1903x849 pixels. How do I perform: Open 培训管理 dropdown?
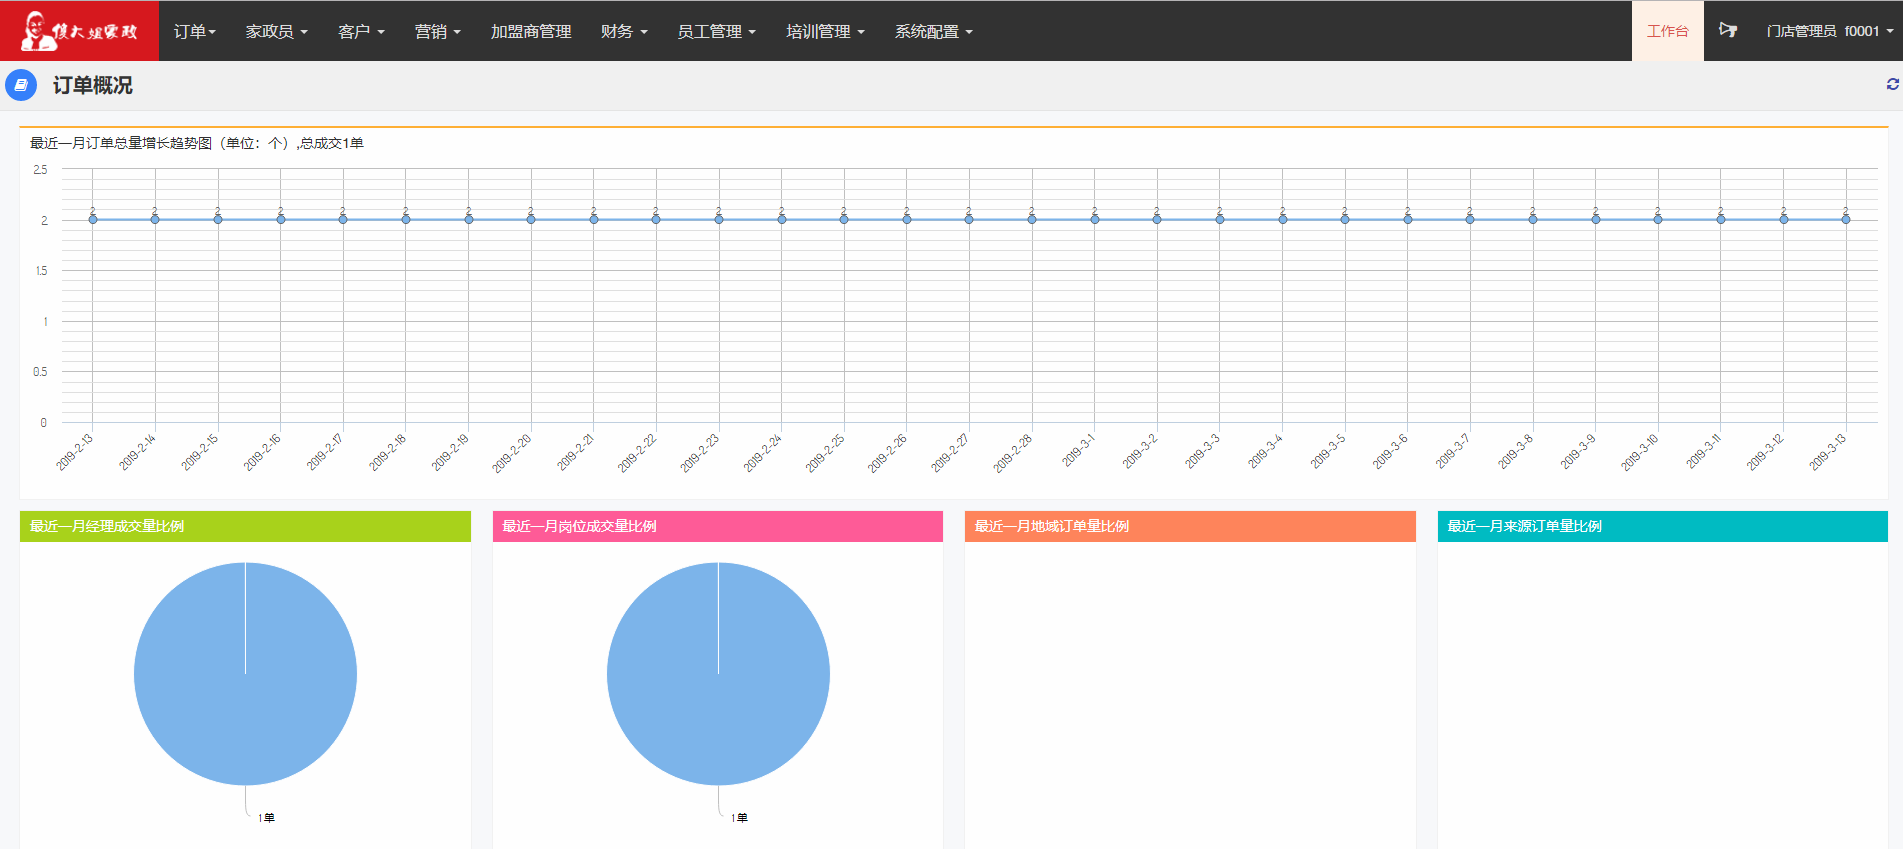[x=825, y=32]
